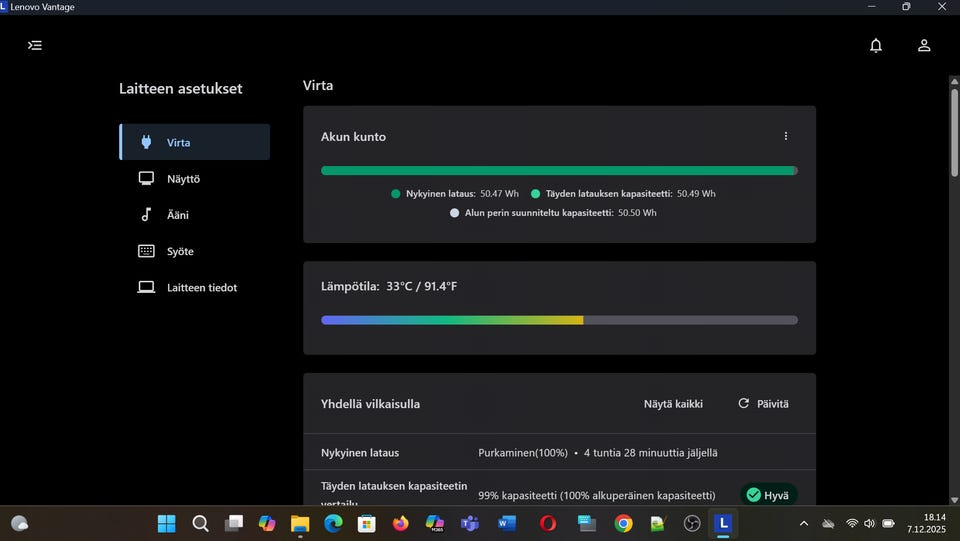Click the Yhdellä vilkaisulla heading
960x541 pixels.
tap(370, 404)
